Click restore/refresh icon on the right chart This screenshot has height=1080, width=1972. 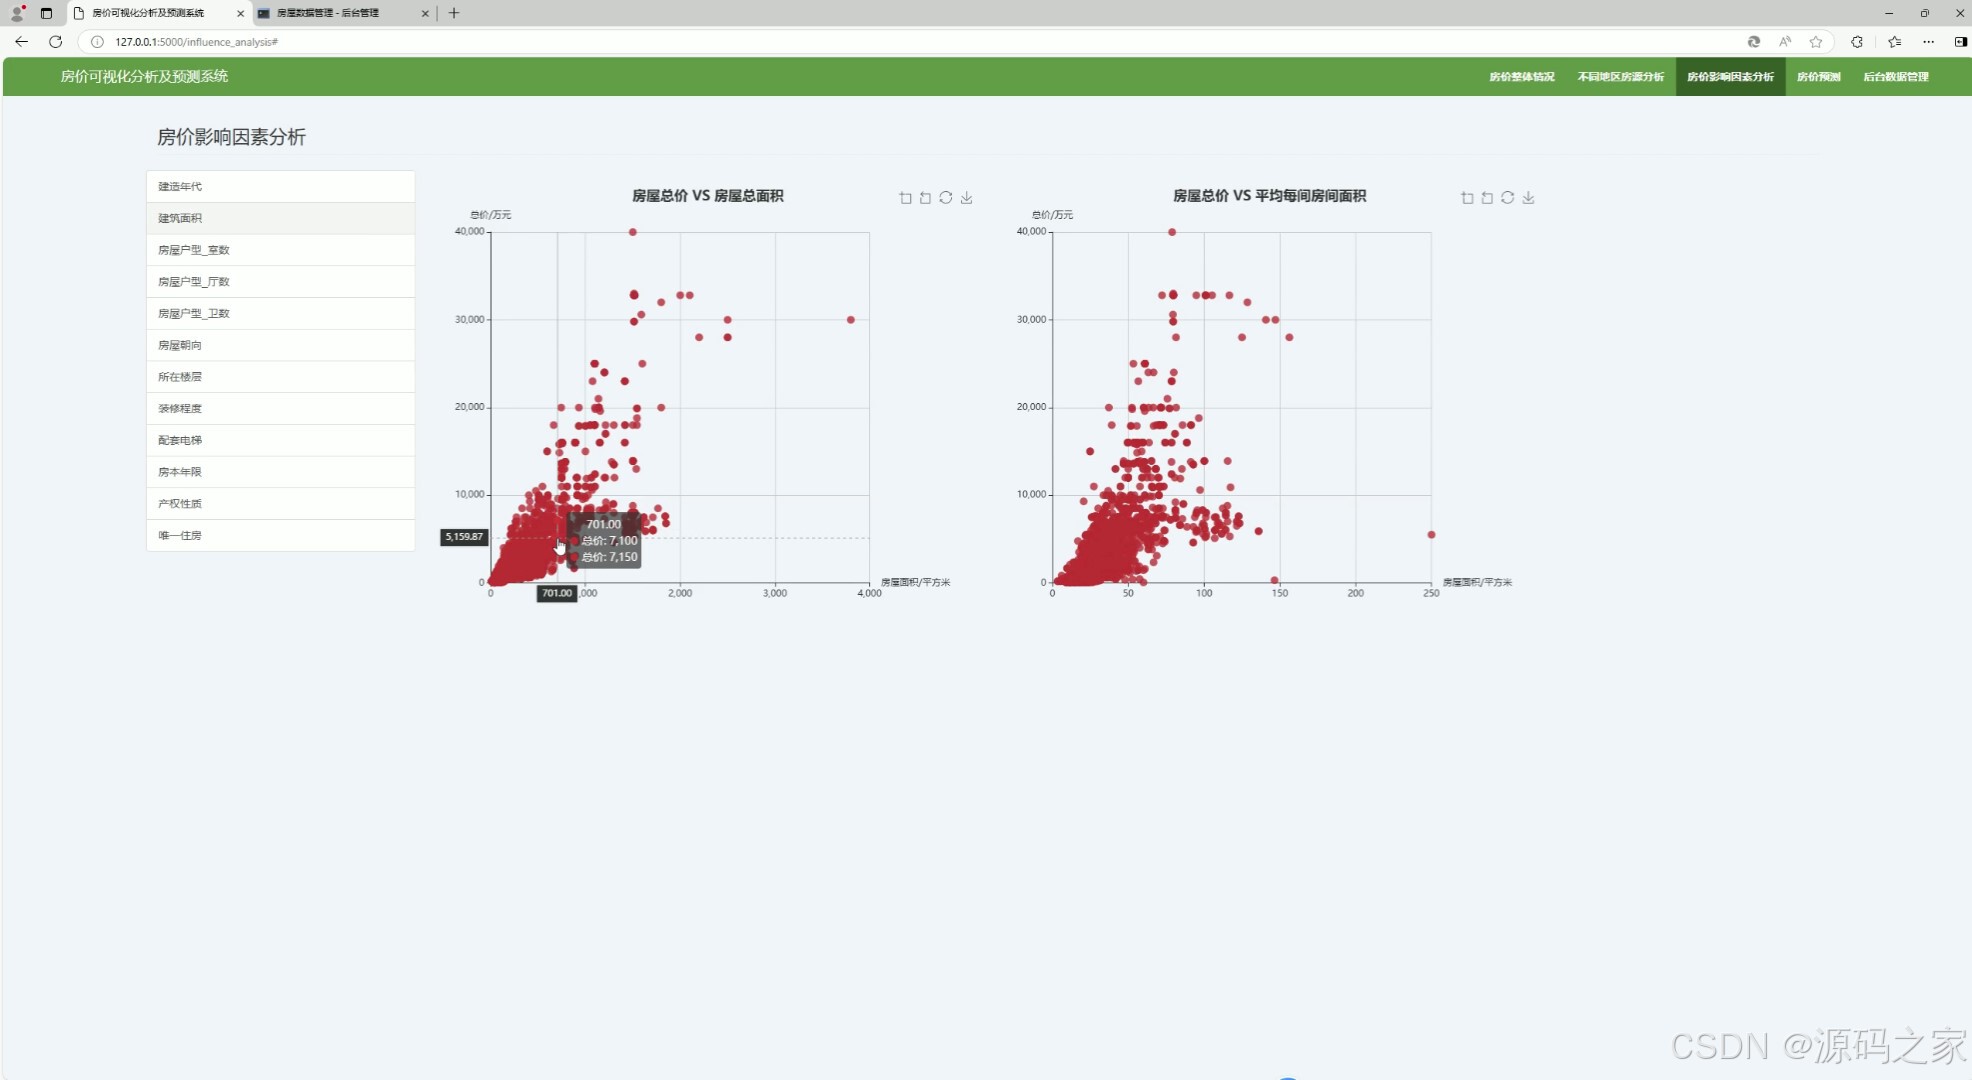[1508, 198]
